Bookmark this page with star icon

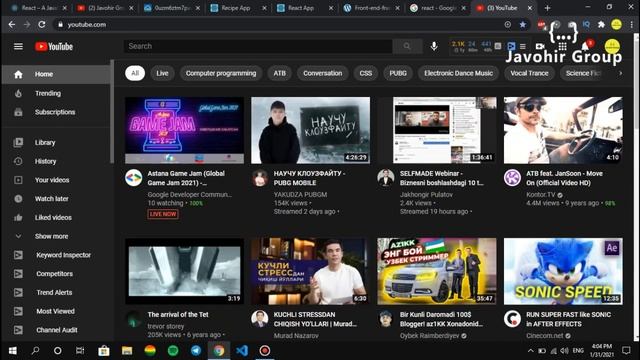click(522, 24)
